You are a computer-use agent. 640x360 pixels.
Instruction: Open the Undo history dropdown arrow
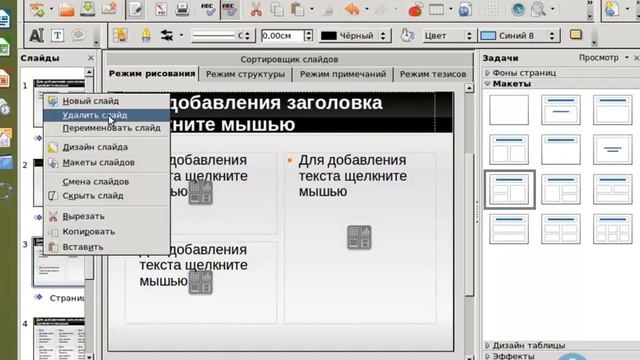pyautogui.click(x=367, y=9)
